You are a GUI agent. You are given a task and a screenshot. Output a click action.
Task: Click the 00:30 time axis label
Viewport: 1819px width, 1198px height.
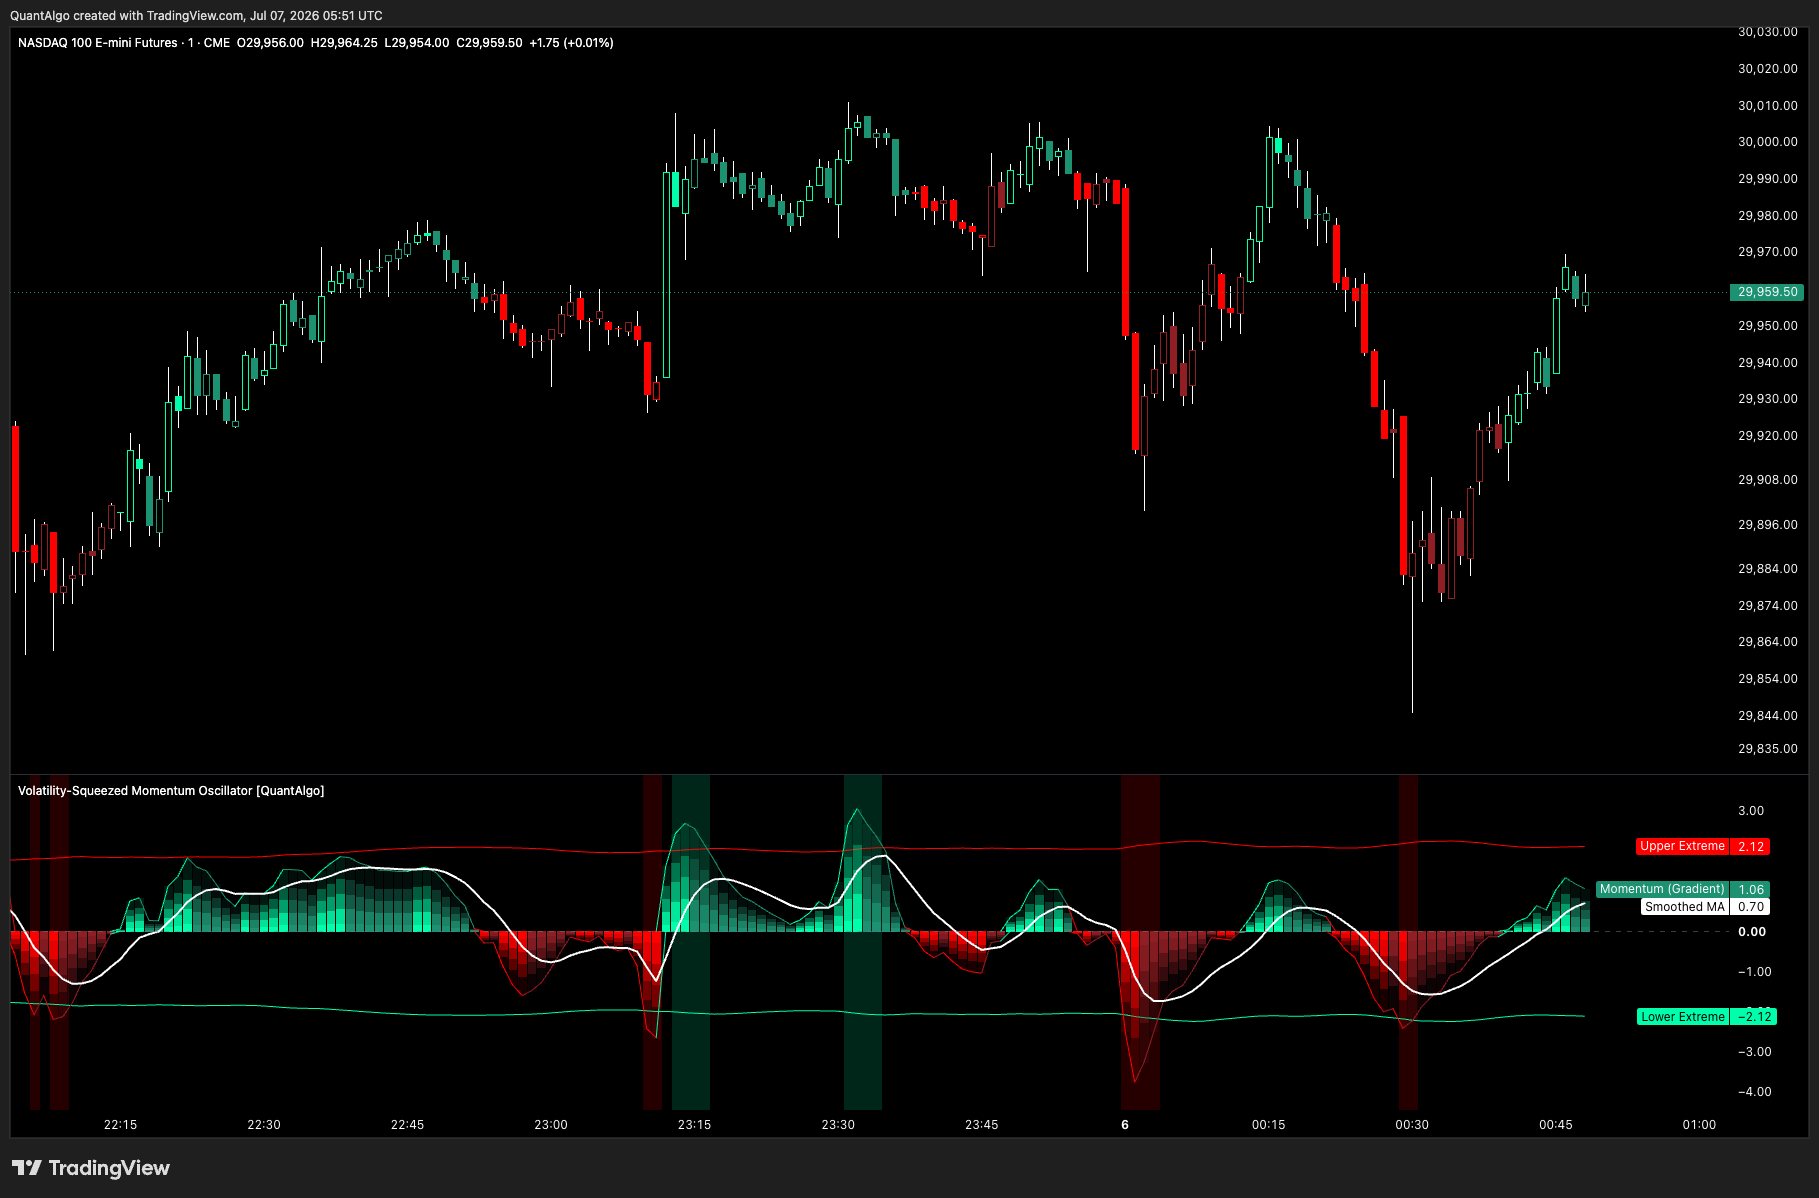[x=1412, y=1125]
